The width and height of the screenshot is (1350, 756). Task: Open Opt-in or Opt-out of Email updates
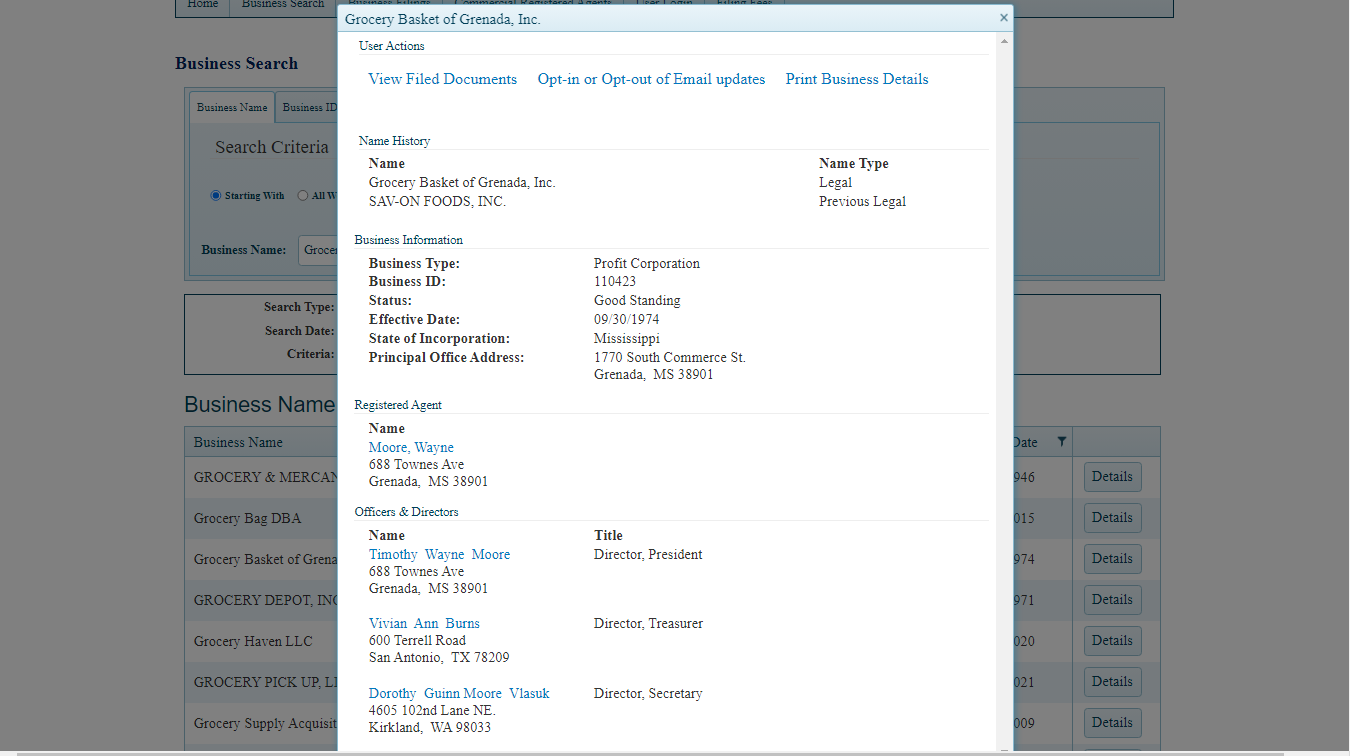click(x=651, y=79)
